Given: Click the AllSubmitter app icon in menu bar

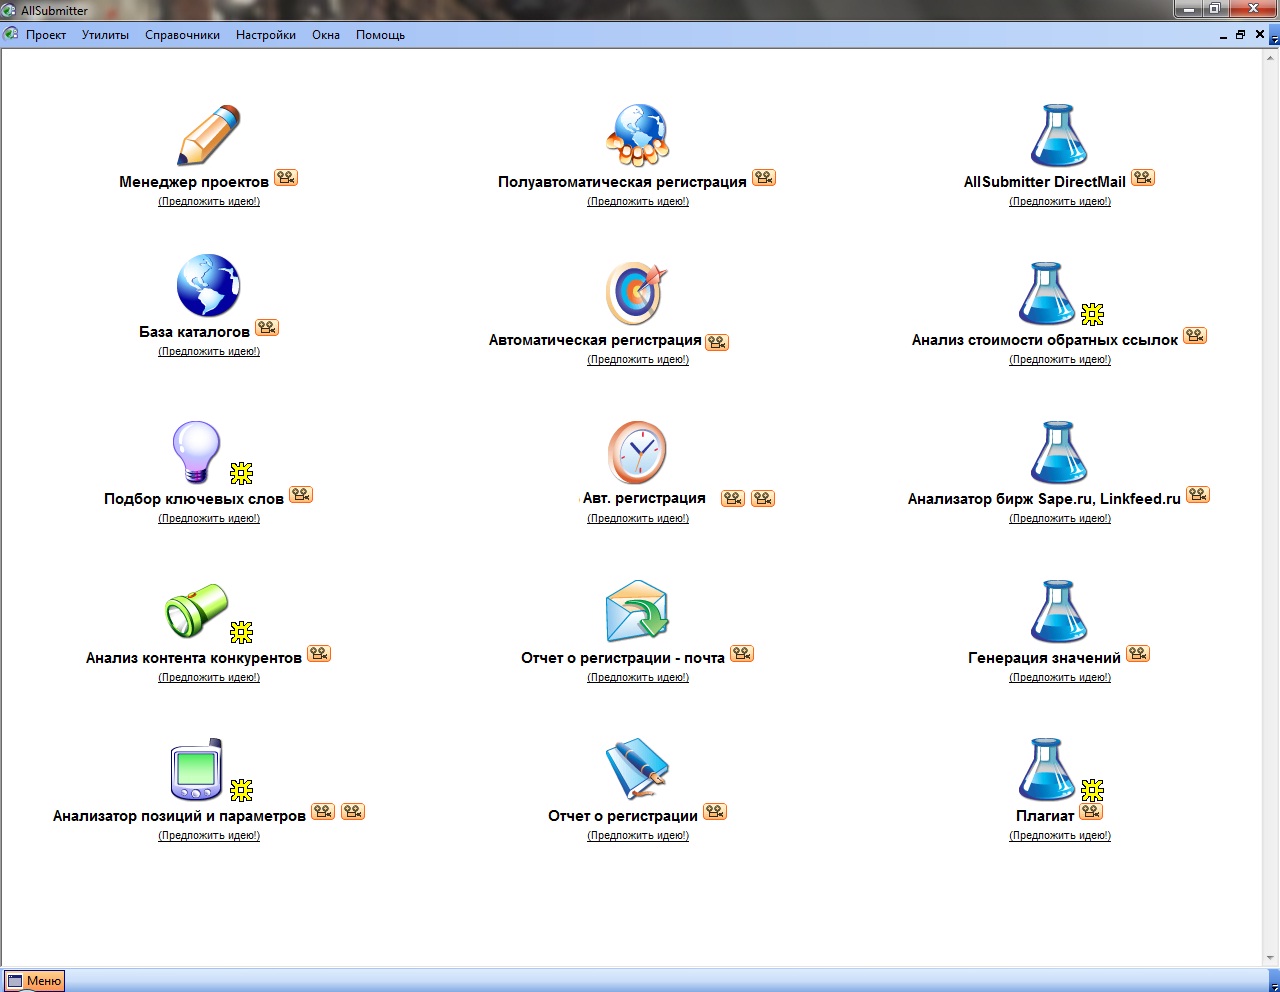Looking at the screenshot, I should pyautogui.click(x=11, y=34).
